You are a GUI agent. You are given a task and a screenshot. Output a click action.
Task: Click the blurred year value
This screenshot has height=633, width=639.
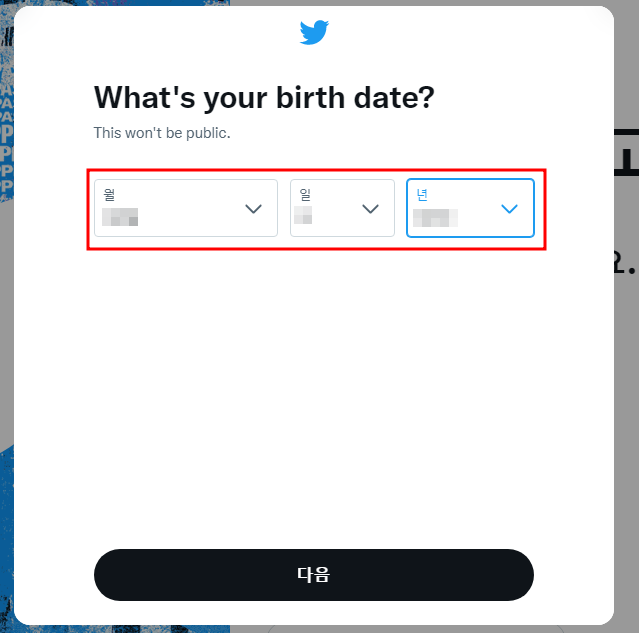436,218
